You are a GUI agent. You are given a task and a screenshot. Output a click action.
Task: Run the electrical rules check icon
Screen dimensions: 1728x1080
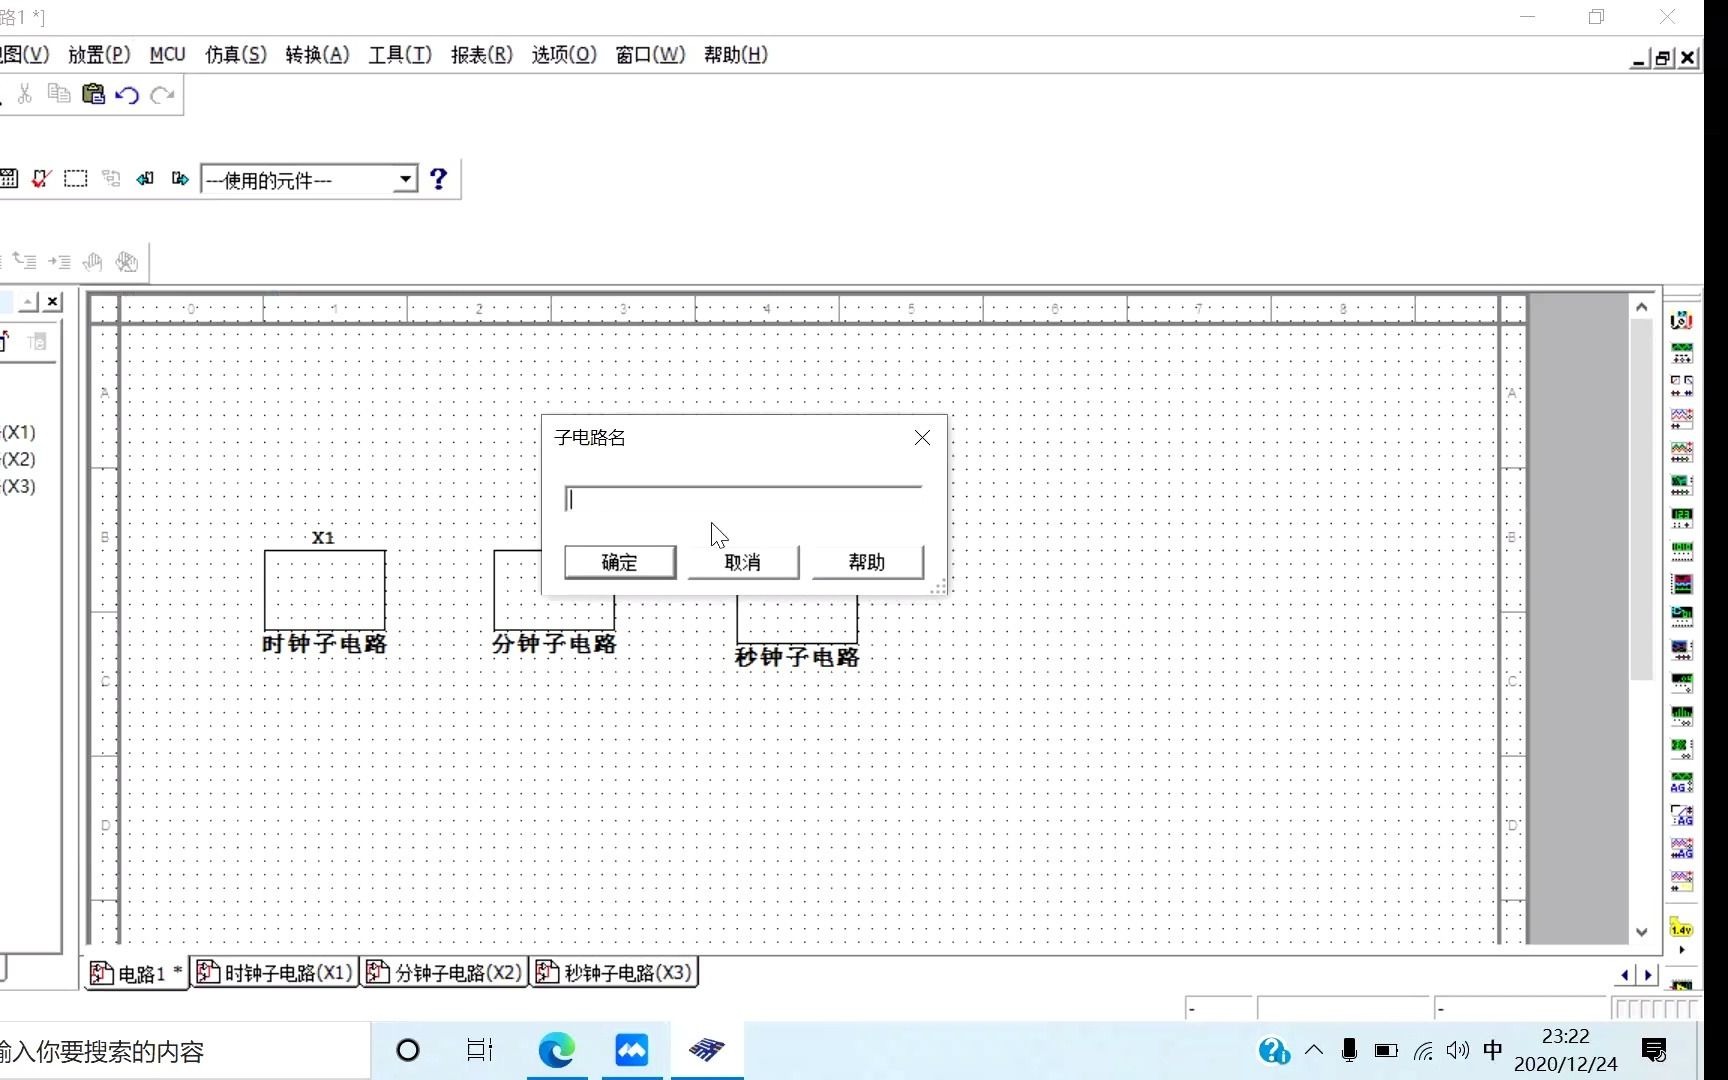coord(41,179)
